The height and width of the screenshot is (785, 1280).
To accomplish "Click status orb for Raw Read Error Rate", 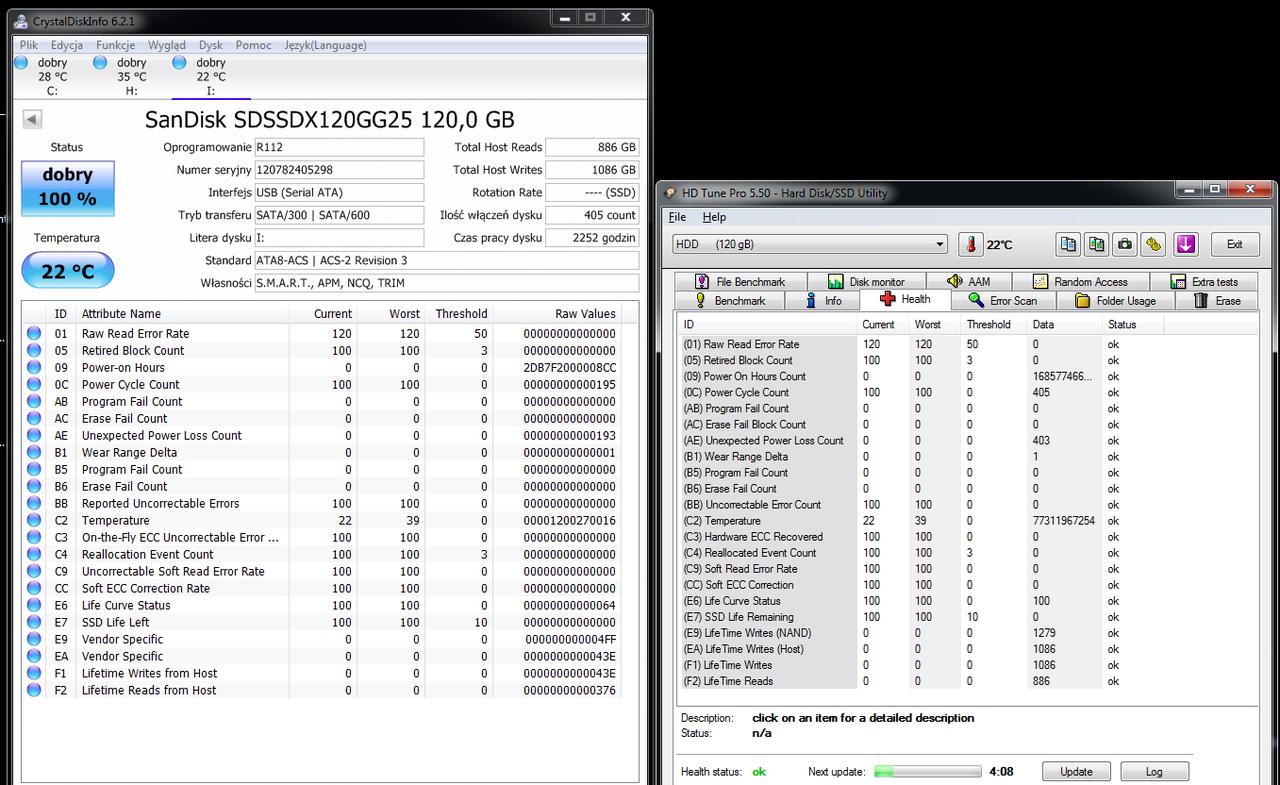I will click(34, 334).
